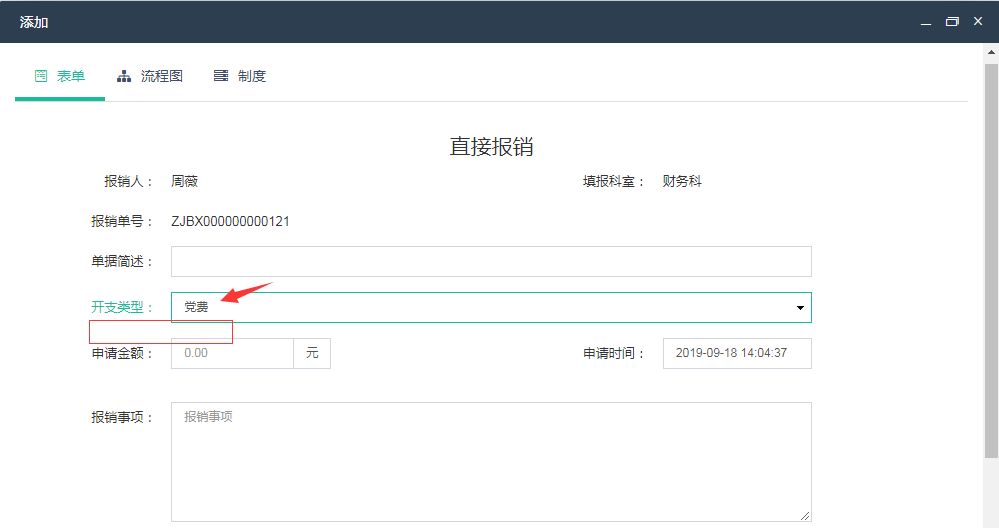Click the 添加 window title text
The height and width of the screenshot is (528, 999).
click(x=34, y=22)
